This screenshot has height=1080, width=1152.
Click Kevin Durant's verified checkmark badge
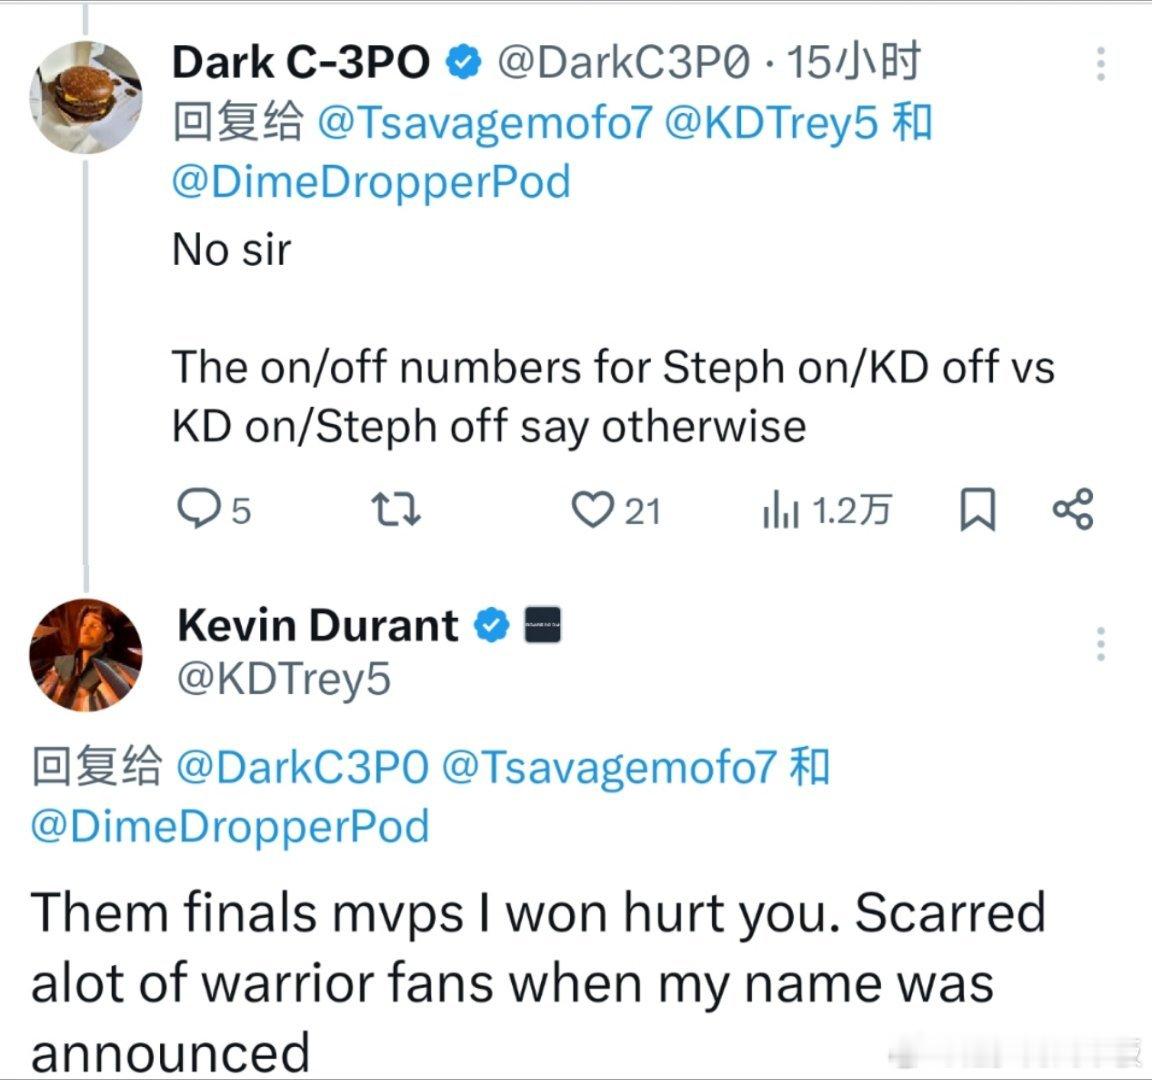(x=492, y=625)
